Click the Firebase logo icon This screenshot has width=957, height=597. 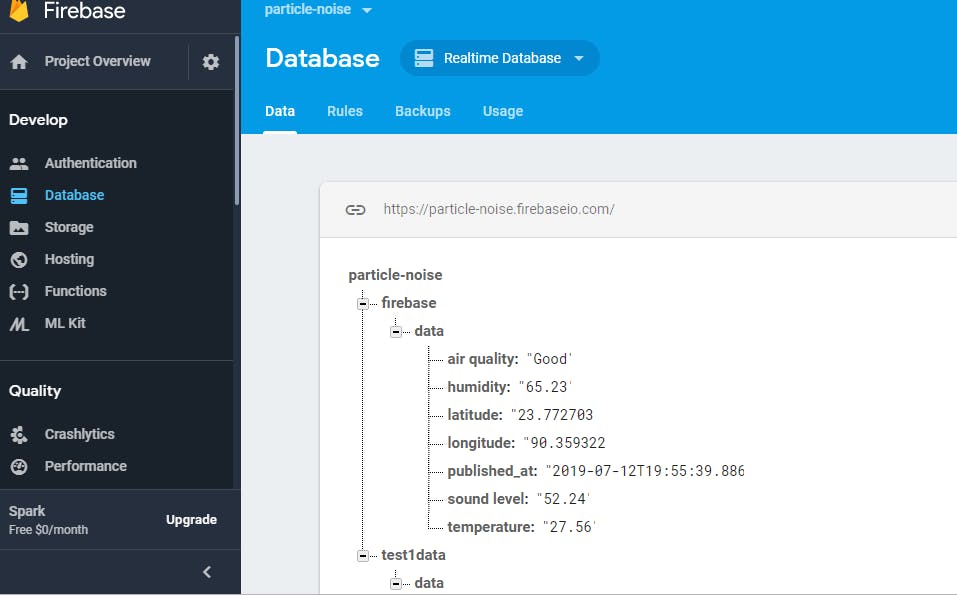coord(19,10)
